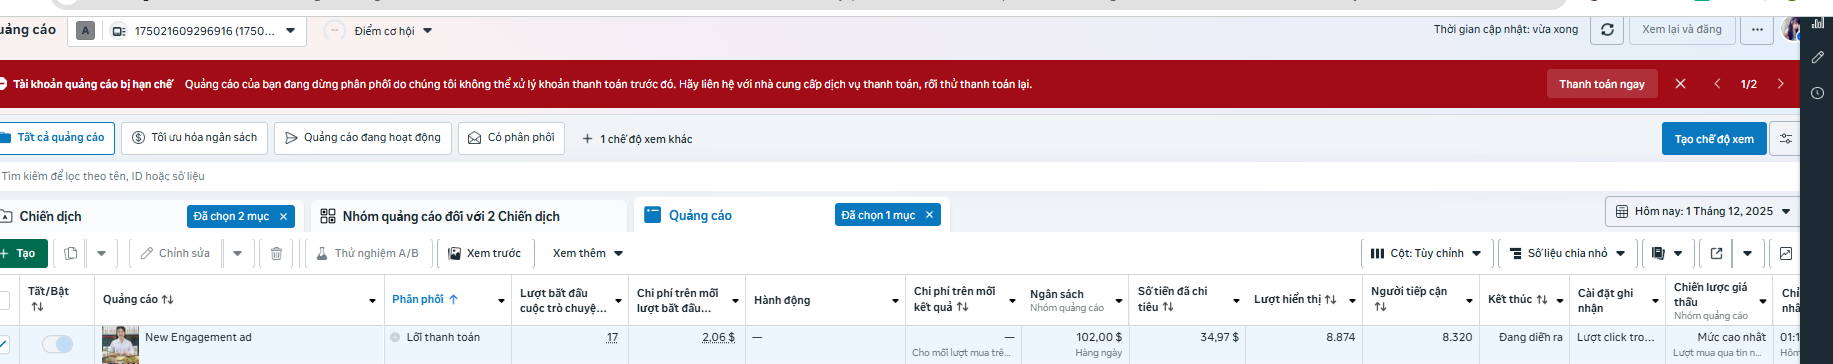
Task: Open the charts panel icon
Action: click(x=1786, y=253)
